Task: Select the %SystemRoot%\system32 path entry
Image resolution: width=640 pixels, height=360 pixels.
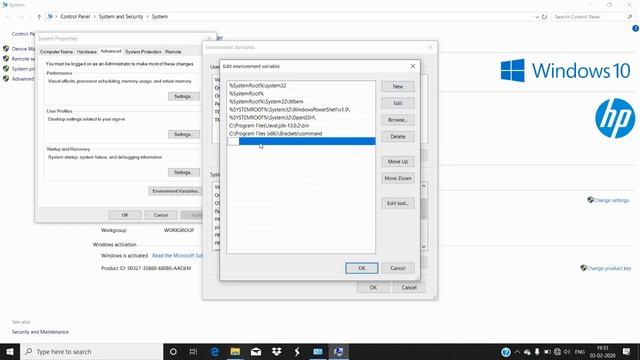Action: [x=301, y=86]
